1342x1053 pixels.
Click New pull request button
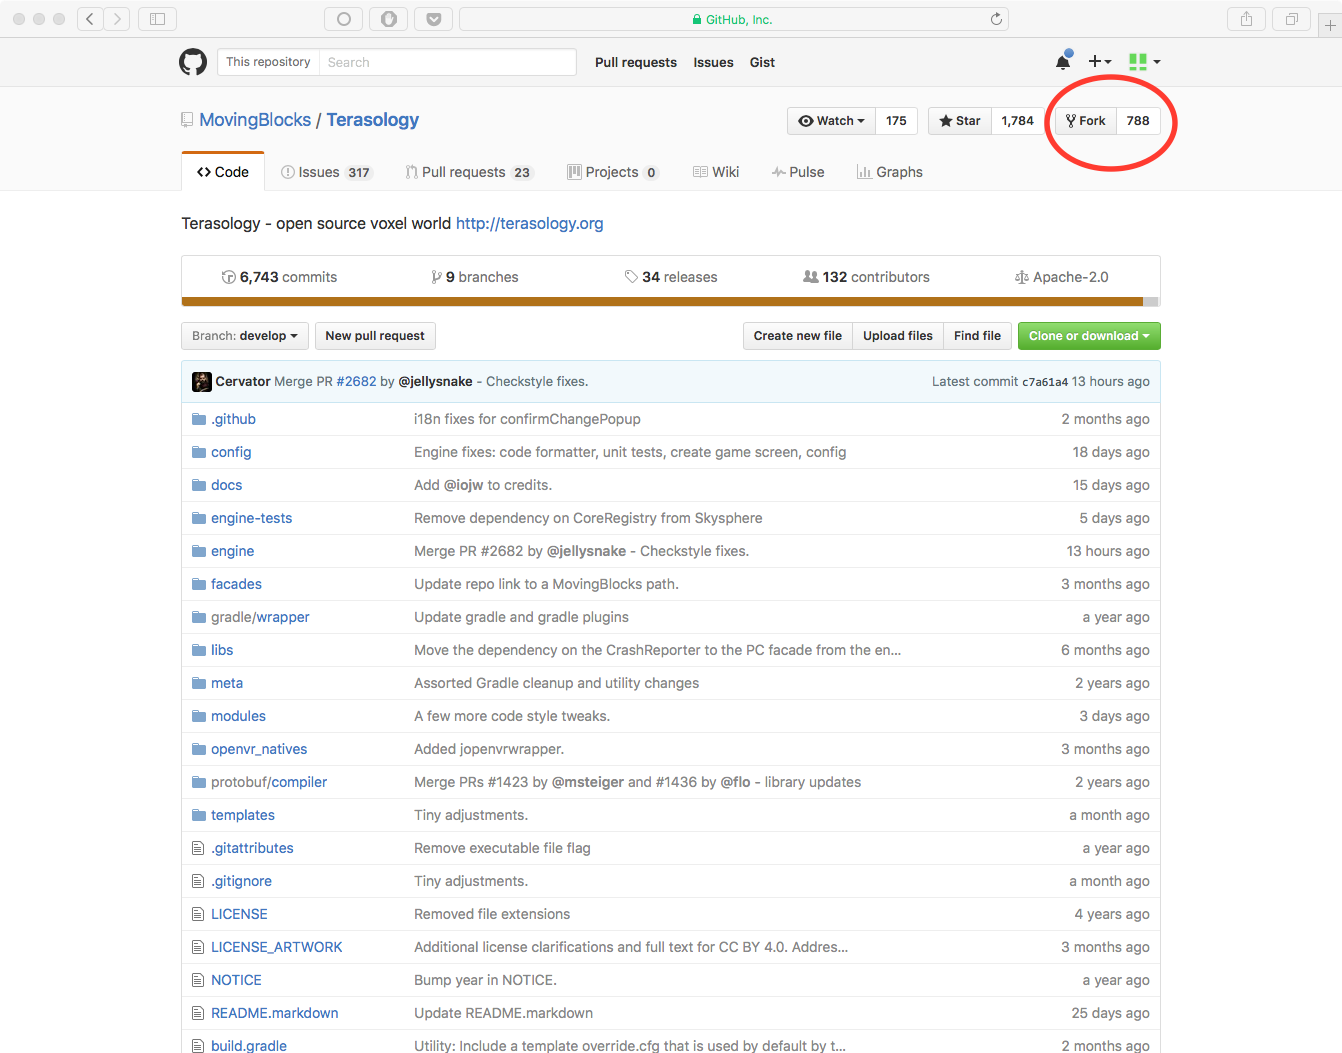click(x=375, y=336)
